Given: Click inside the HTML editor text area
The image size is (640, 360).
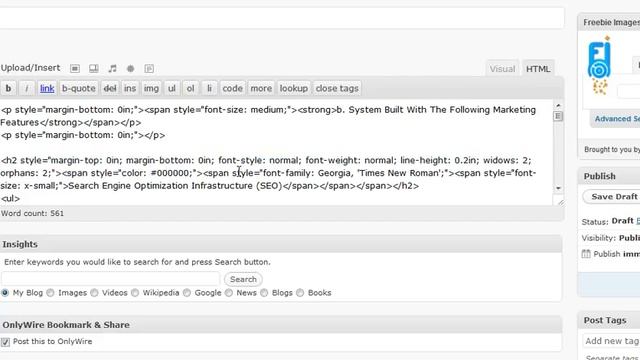Looking at the screenshot, I should point(276,152).
